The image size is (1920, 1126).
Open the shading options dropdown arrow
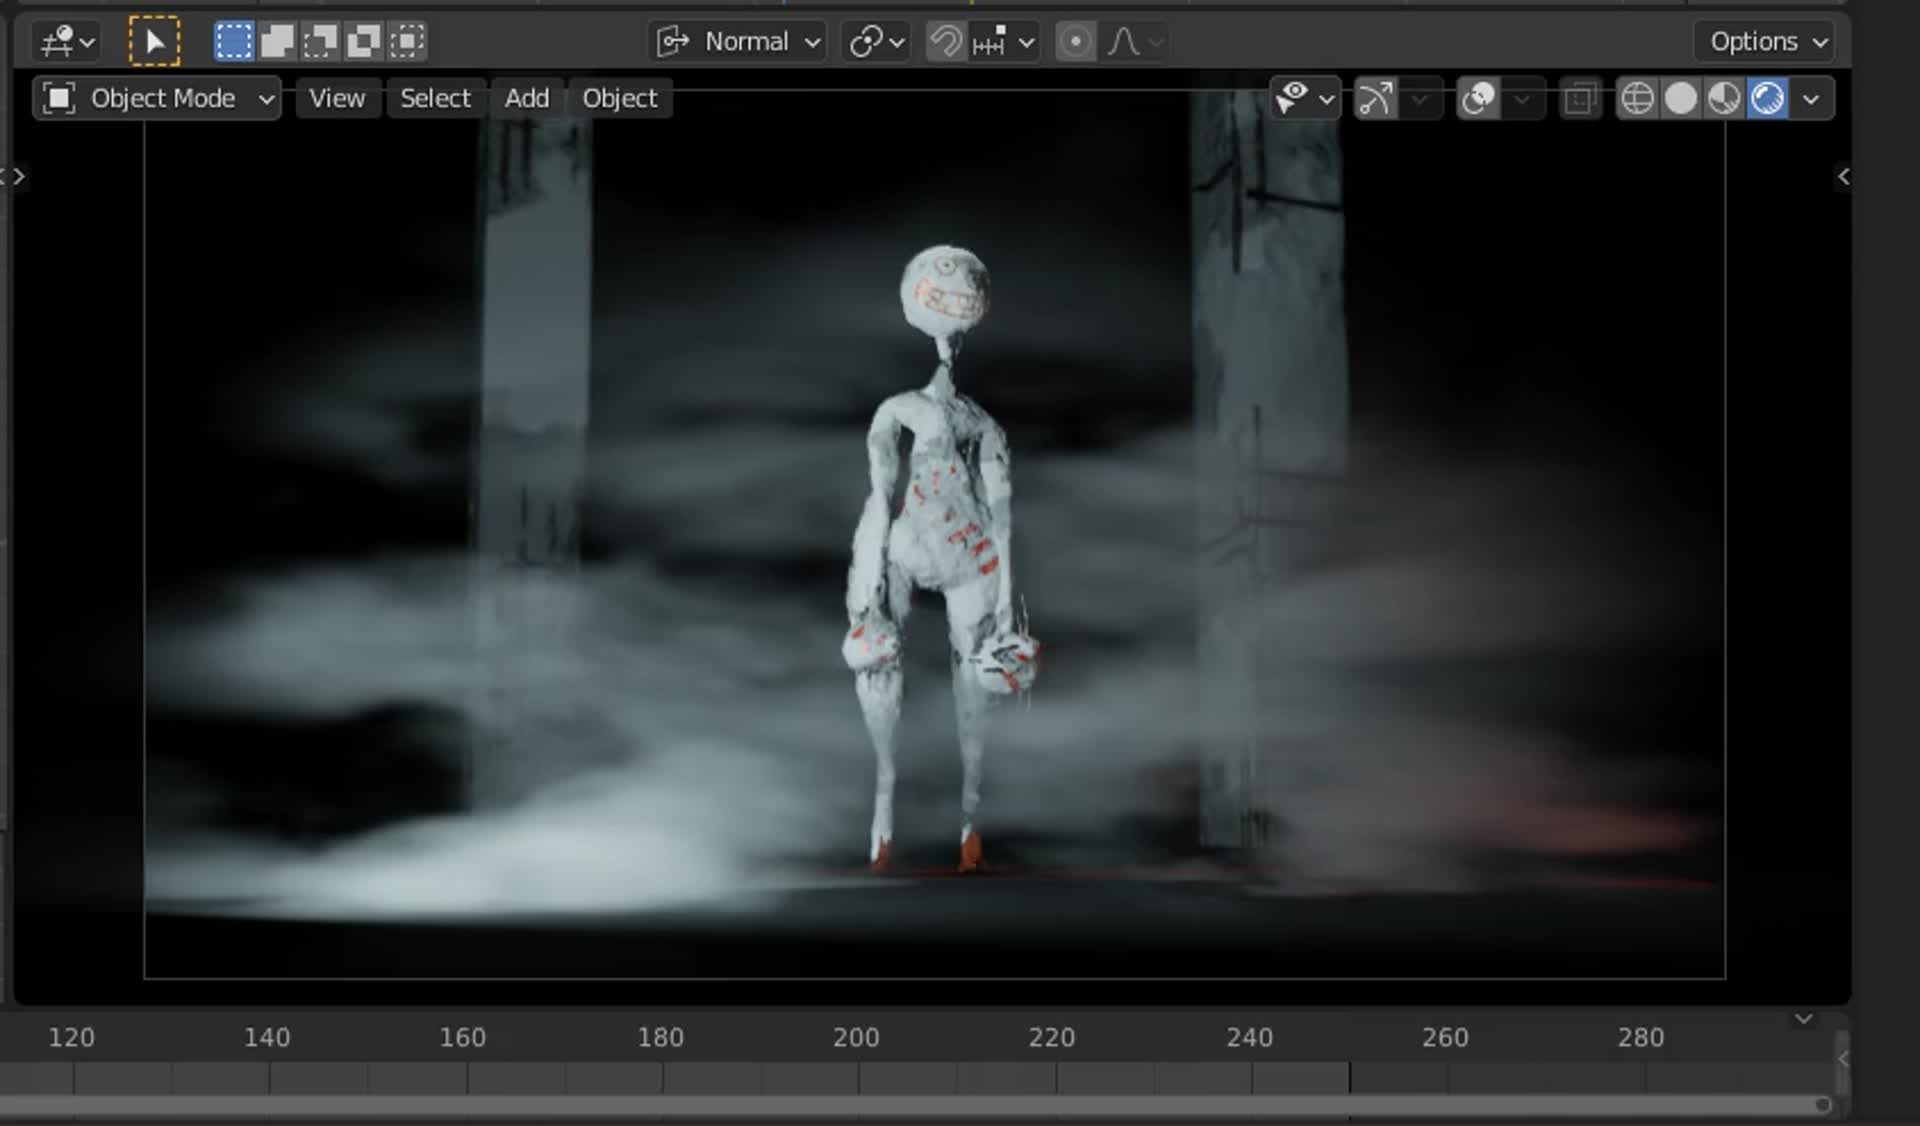coord(1811,98)
